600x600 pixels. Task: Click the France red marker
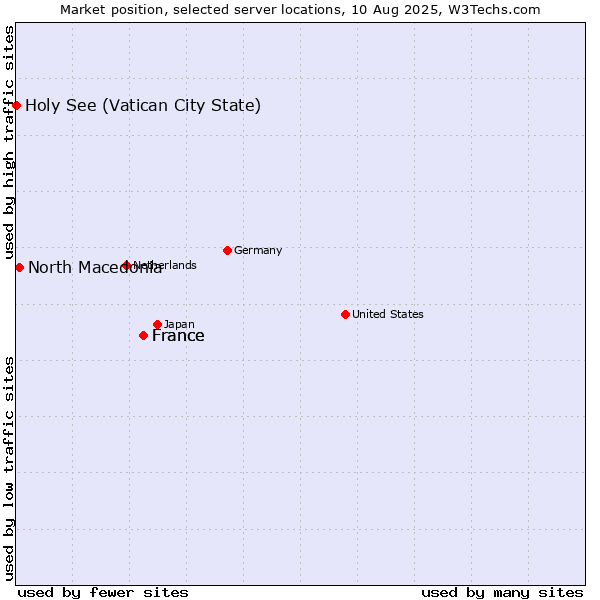point(143,336)
